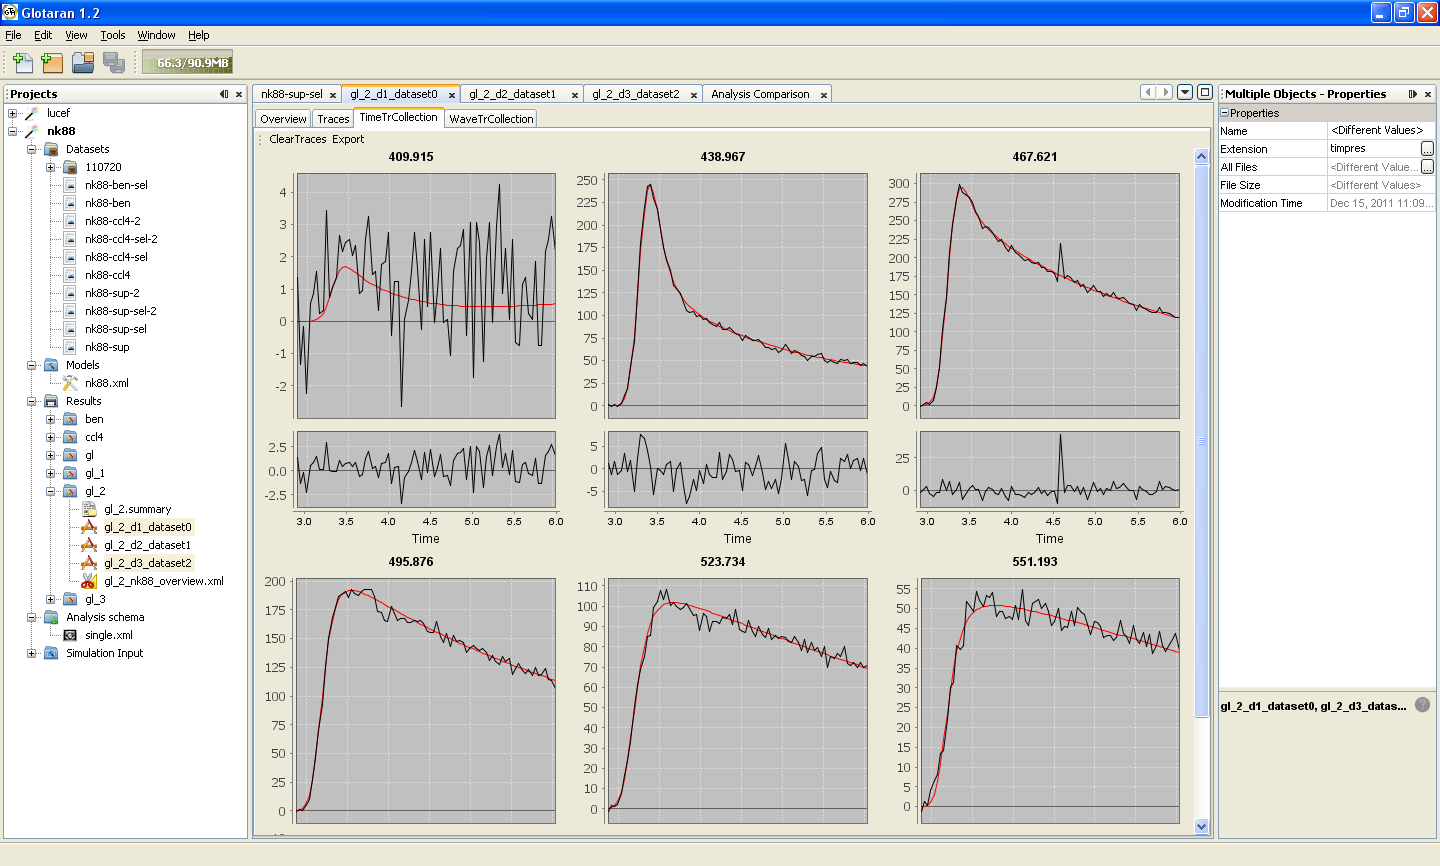Maximize the editor window area

[x=1205, y=92]
